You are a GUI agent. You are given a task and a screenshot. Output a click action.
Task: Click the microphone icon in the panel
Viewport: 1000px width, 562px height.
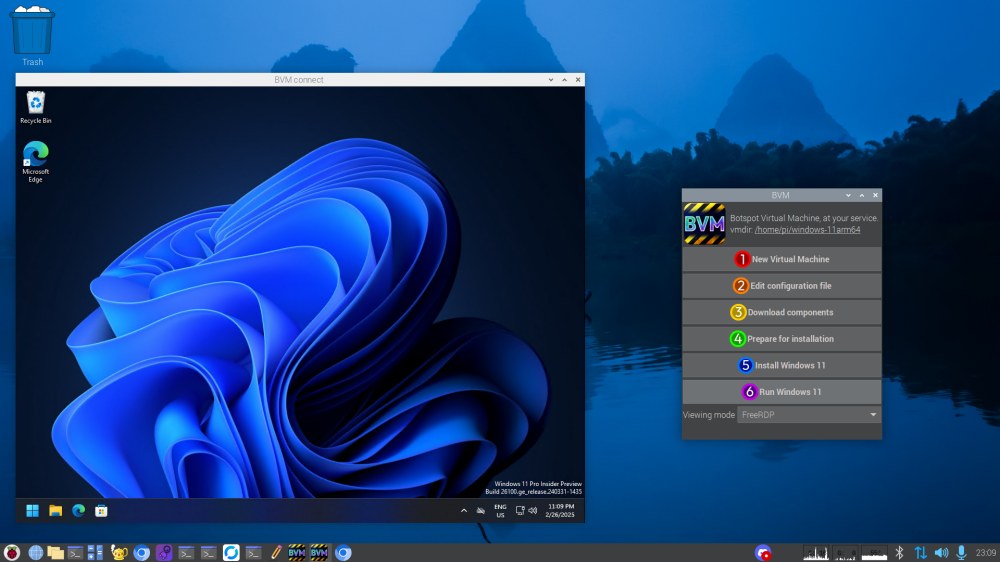pos(961,552)
